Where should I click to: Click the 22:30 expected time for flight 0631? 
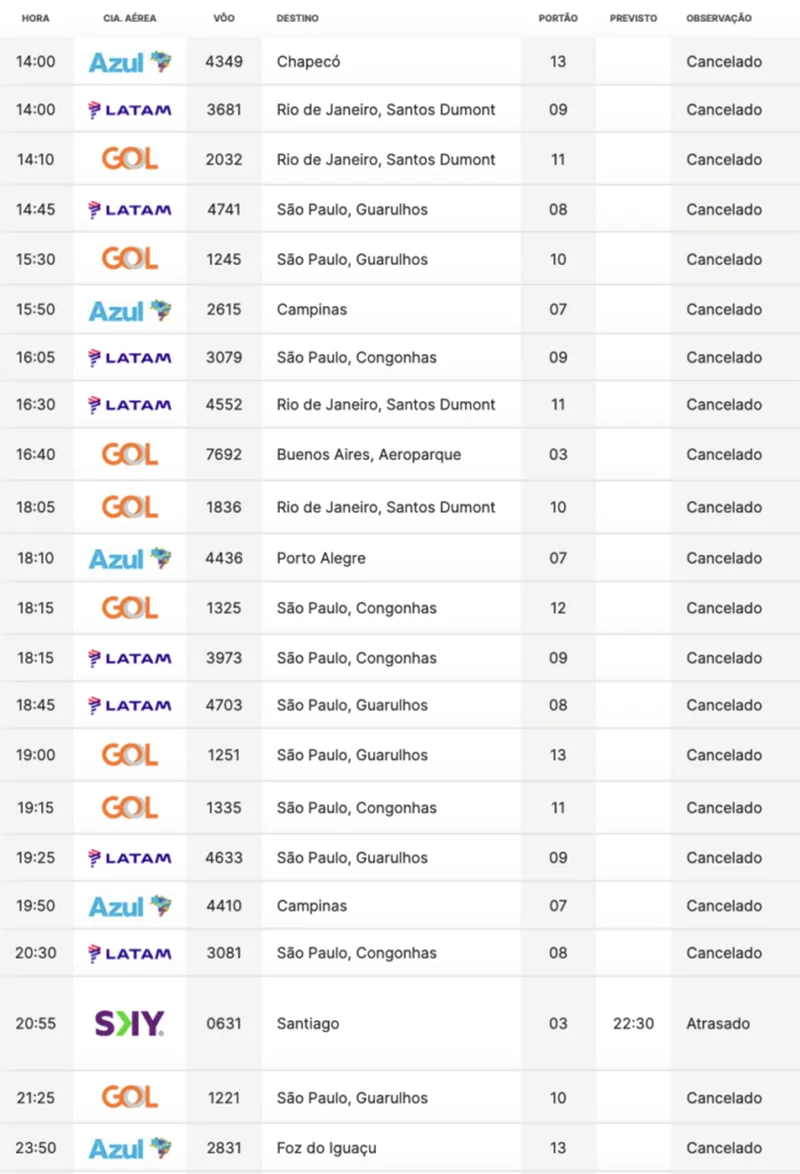(x=633, y=1023)
